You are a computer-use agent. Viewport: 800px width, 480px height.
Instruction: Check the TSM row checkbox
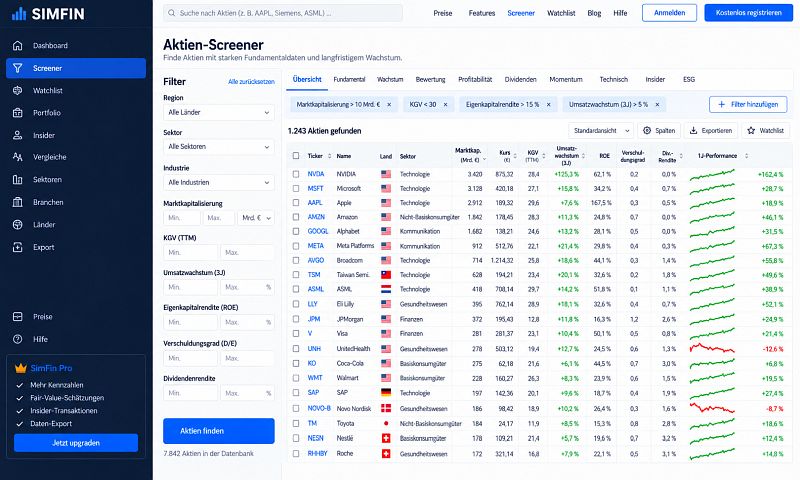point(296,274)
